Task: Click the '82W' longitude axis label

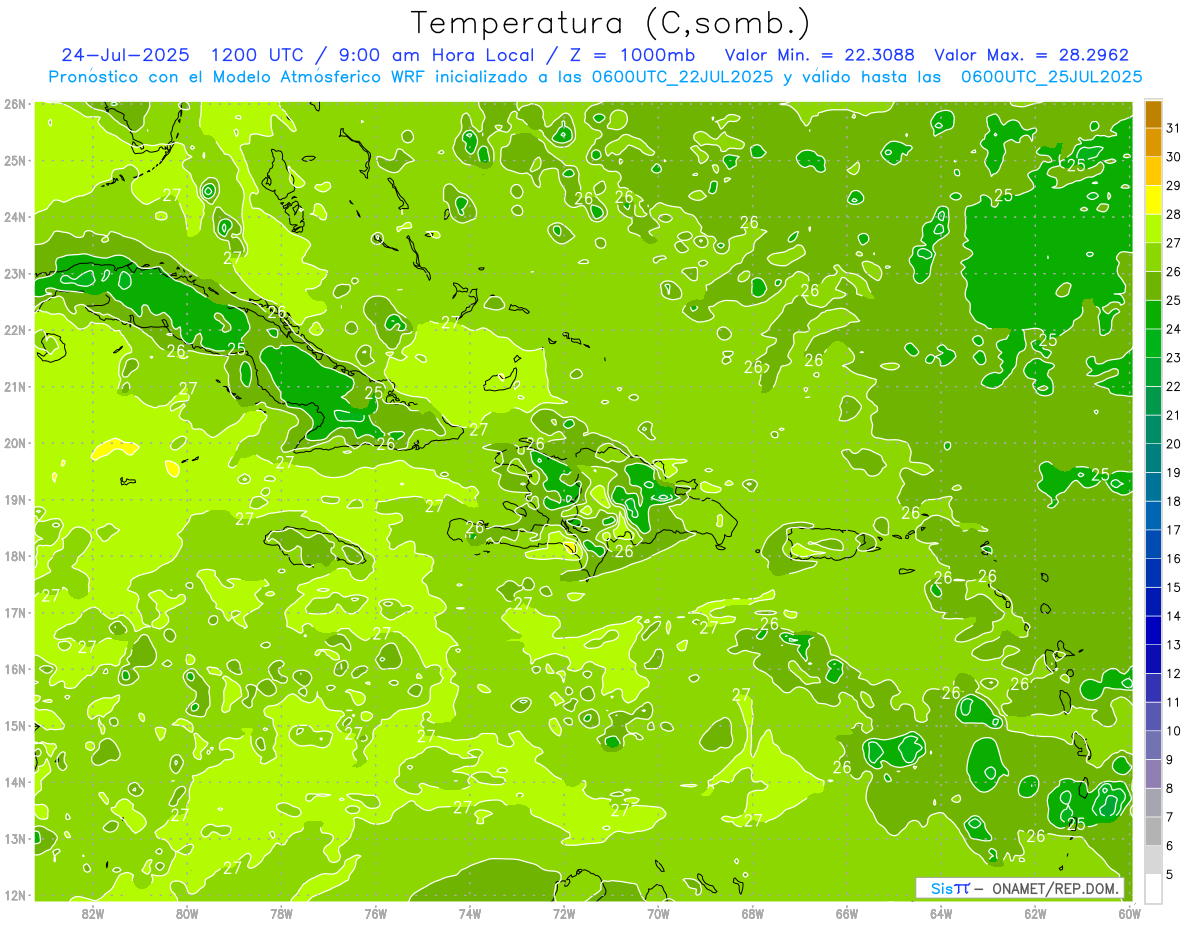Action: [93, 913]
